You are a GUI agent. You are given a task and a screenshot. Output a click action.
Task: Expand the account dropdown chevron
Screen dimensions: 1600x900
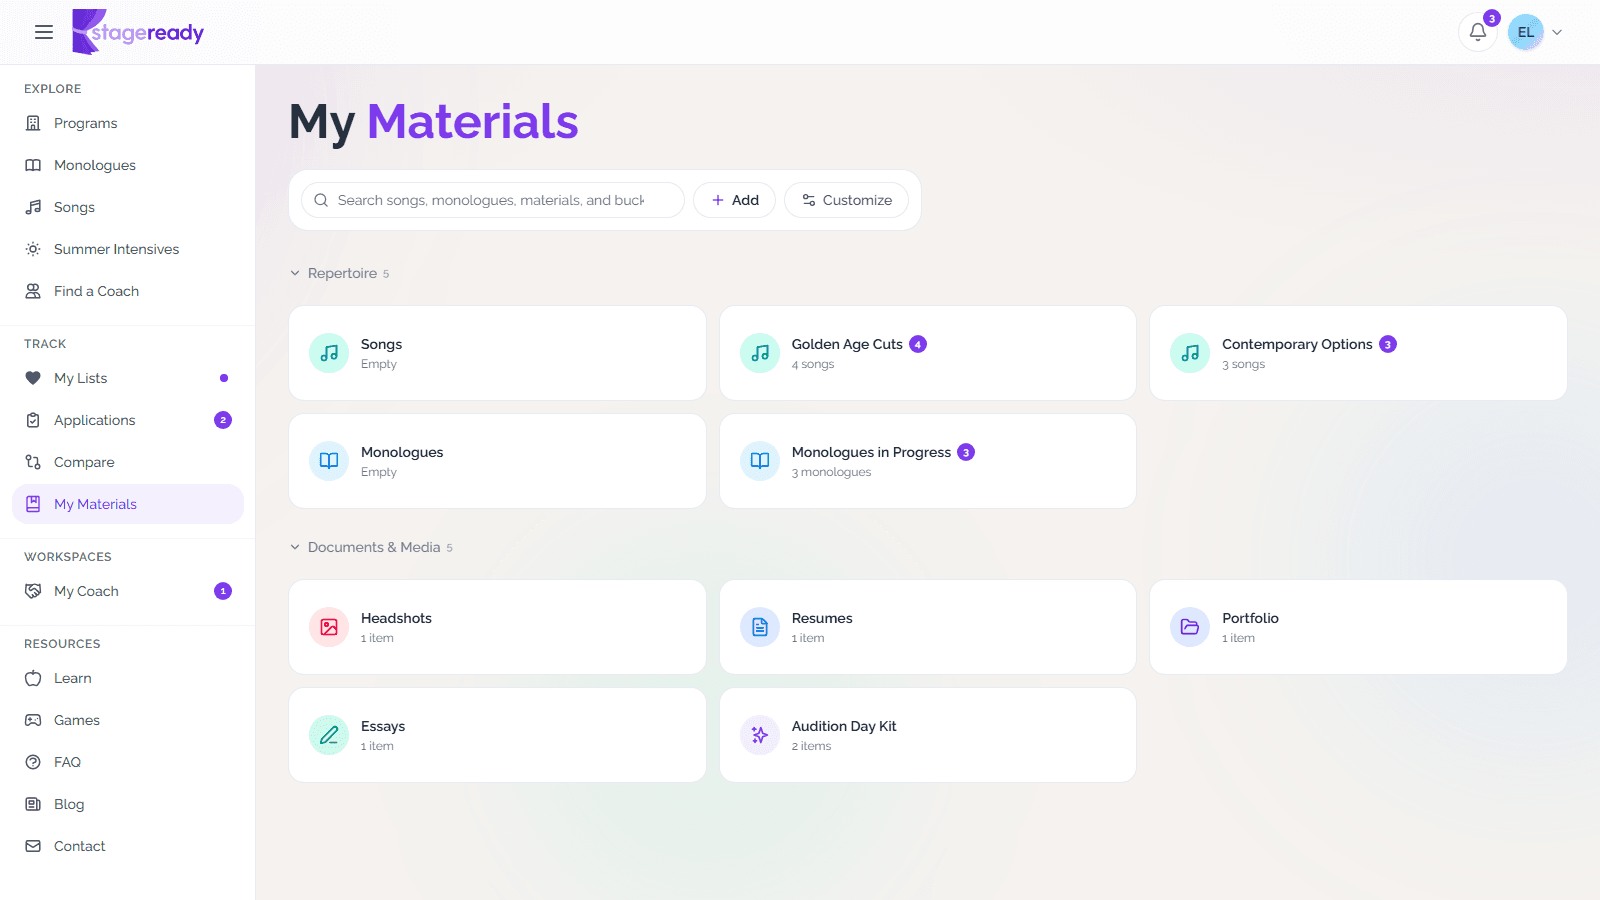pyautogui.click(x=1557, y=32)
